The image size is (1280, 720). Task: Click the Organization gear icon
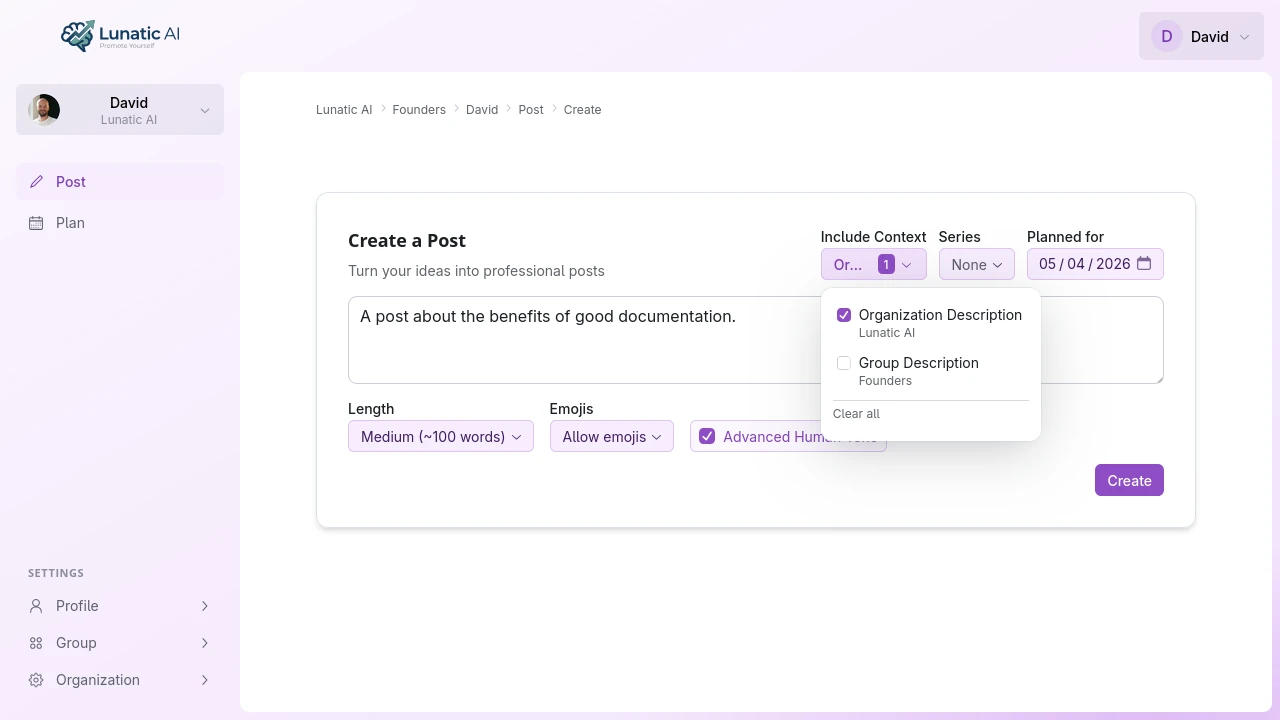[x=36, y=680]
